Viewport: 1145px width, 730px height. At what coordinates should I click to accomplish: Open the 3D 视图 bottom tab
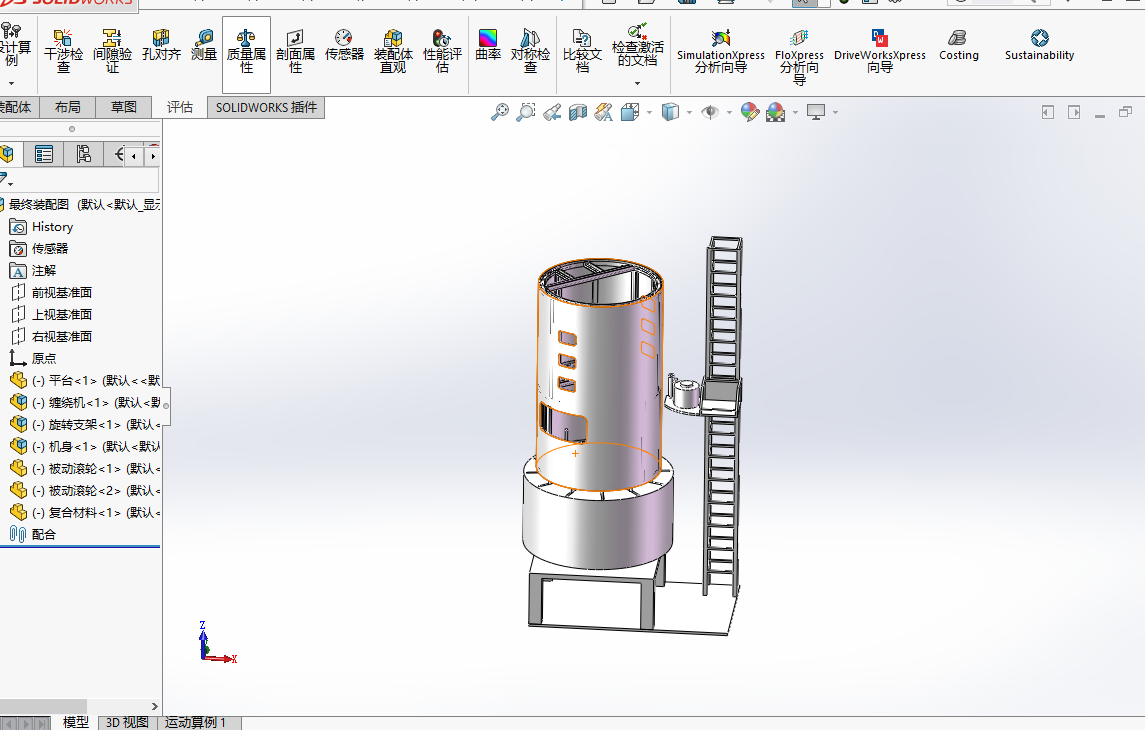click(127, 722)
